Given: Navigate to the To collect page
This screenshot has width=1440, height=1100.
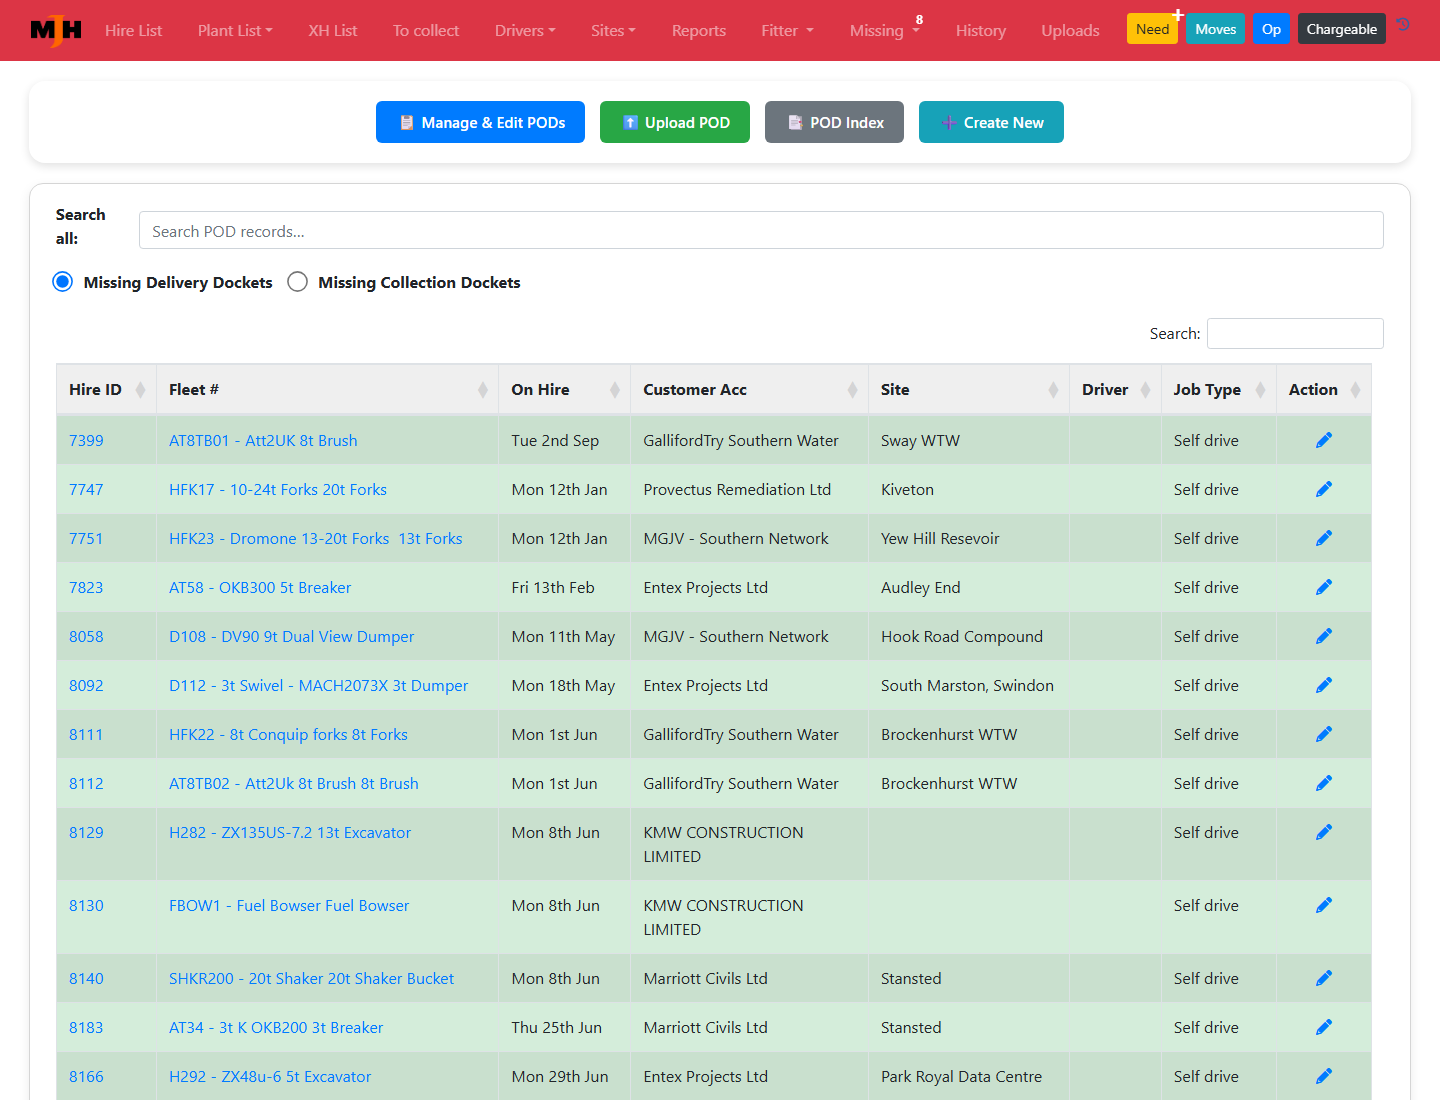Looking at the screenshot, I should click(426, 30).
